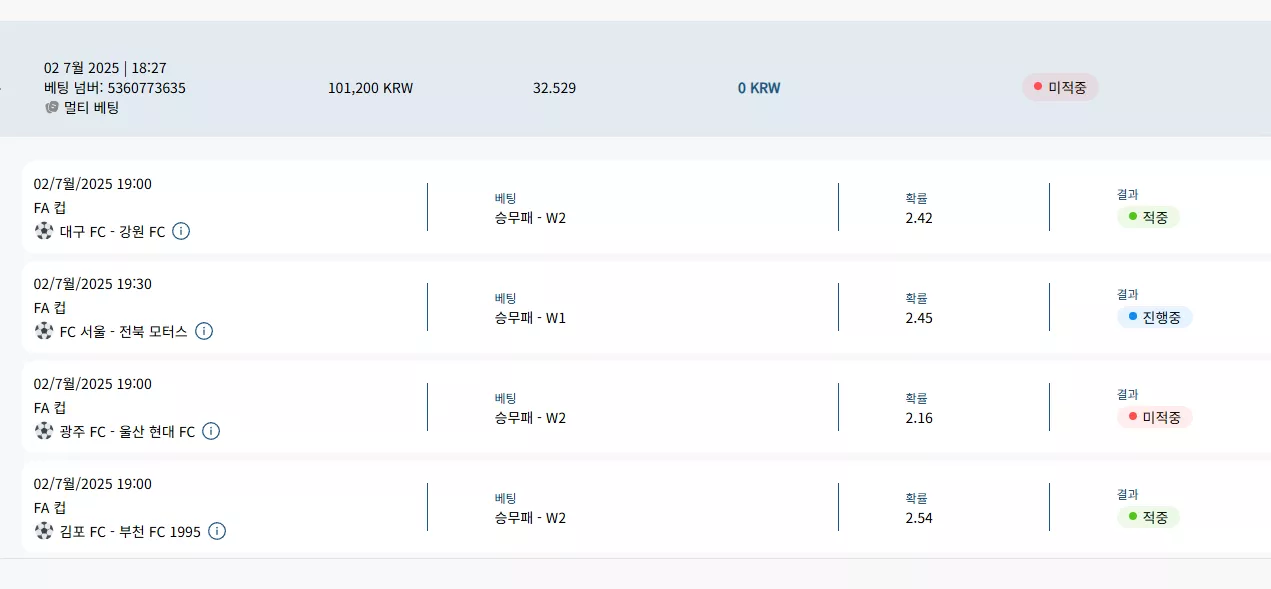Click the 32.529 total odds value

(x=554, y=88)
